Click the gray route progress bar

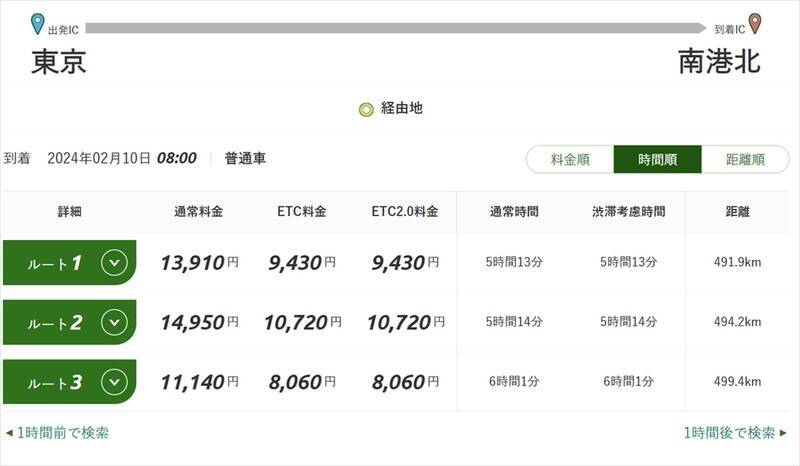[x=400, y=29]
